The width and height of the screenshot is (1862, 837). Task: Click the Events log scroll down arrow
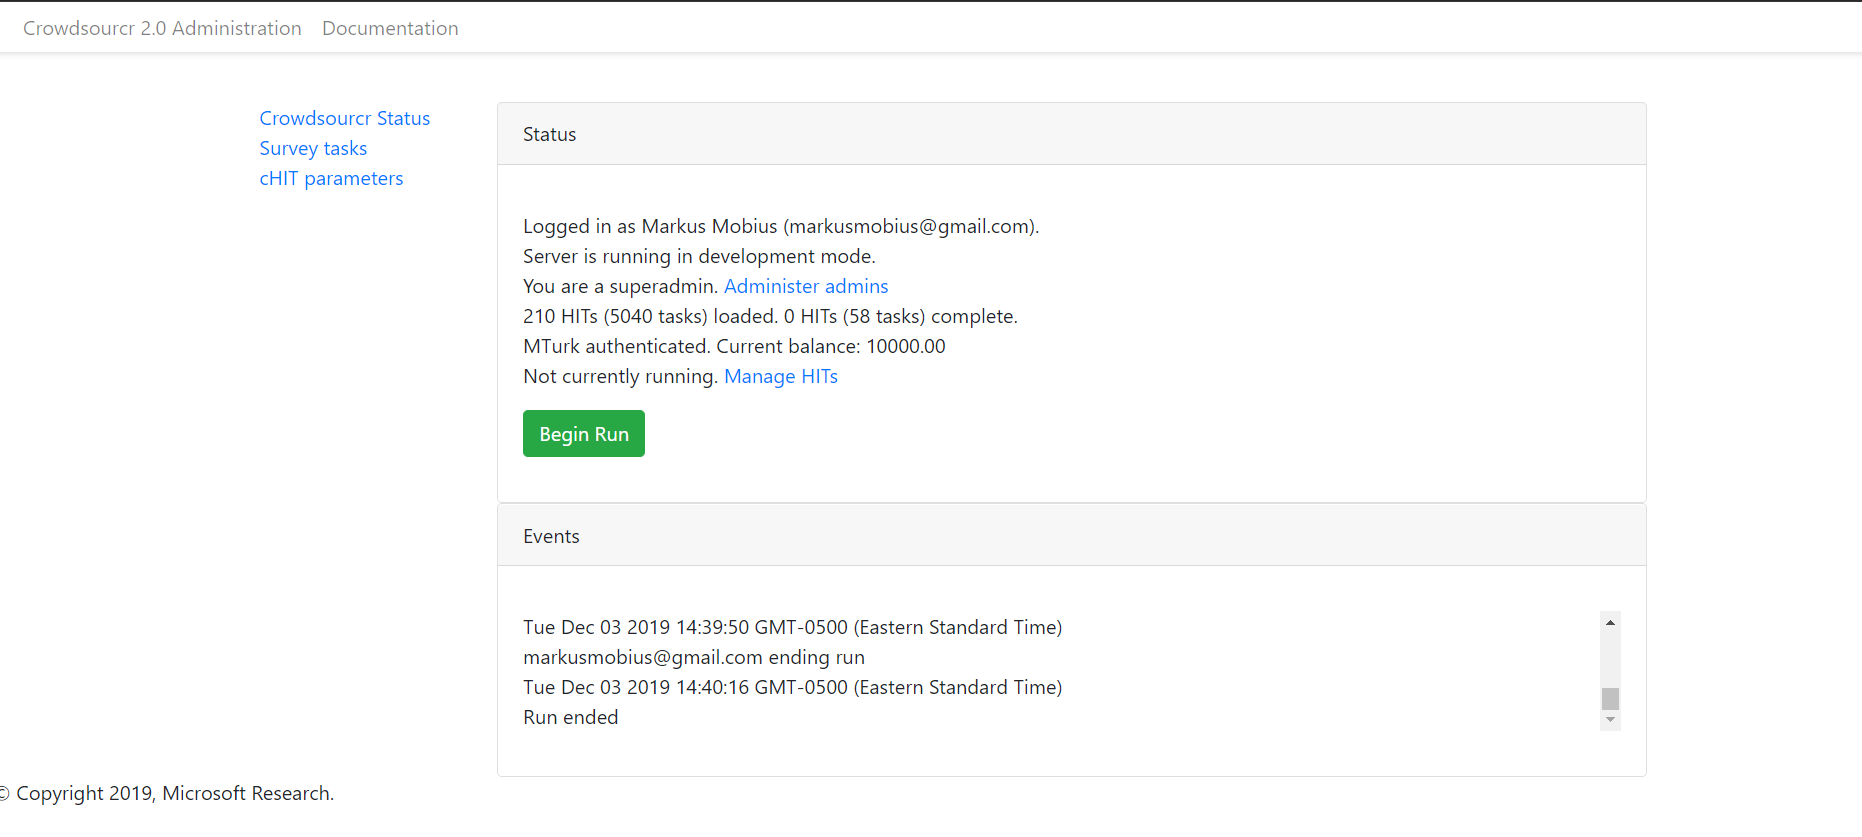click(1610, 720)
